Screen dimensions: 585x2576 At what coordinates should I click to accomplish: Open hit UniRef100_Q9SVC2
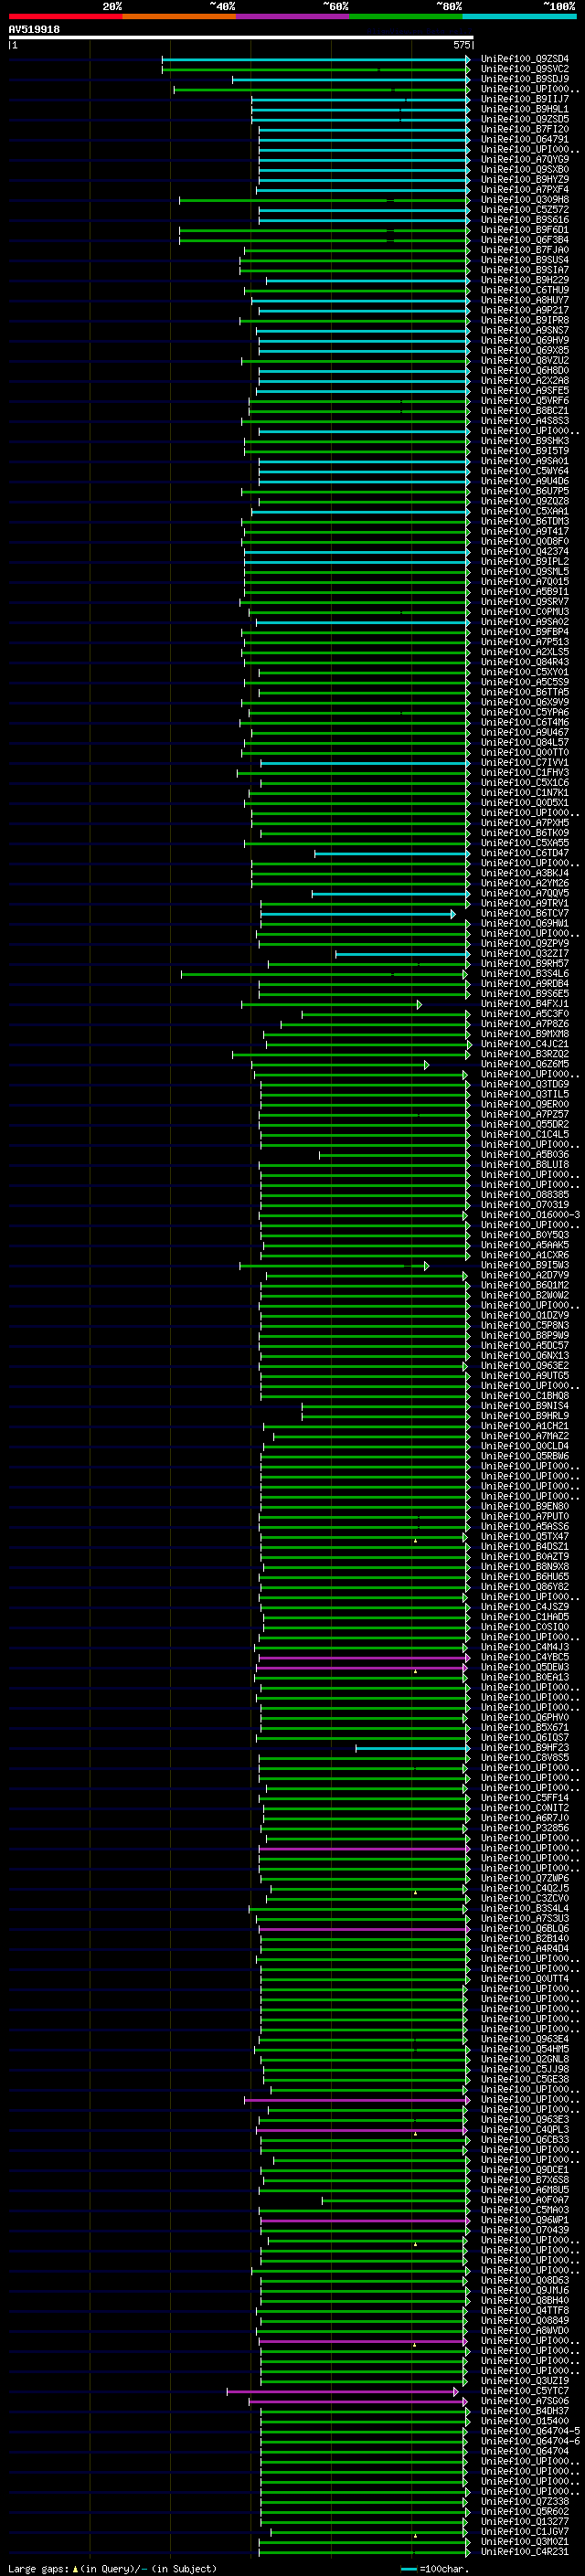524,69
